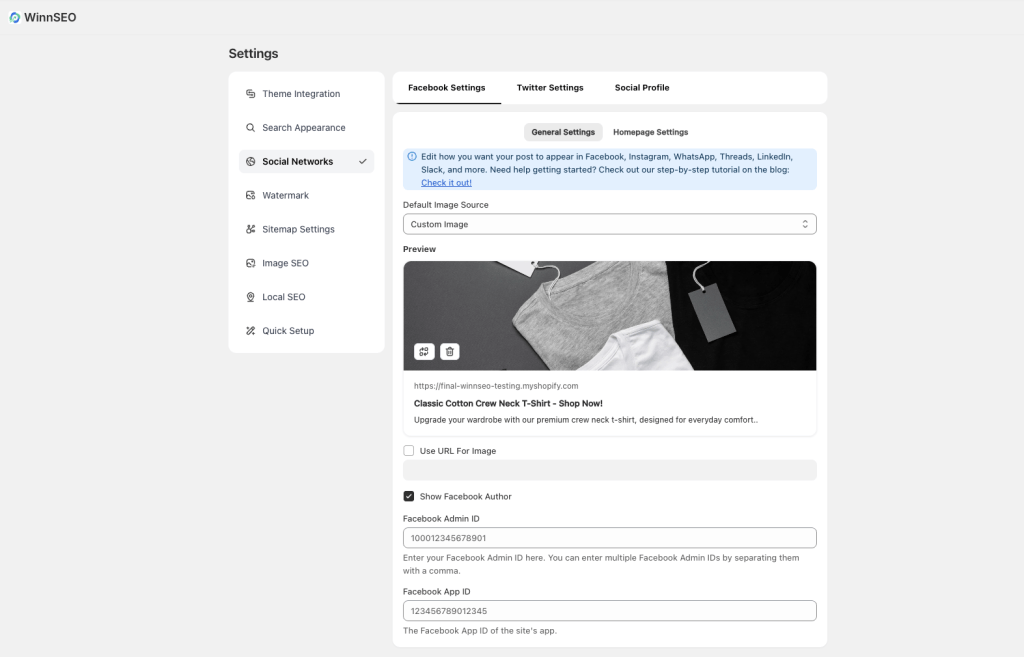Switch to the Twitter Settings tab
This screenshot has width=1024, height=657.
pyautogui.click(x=550, y=88)
